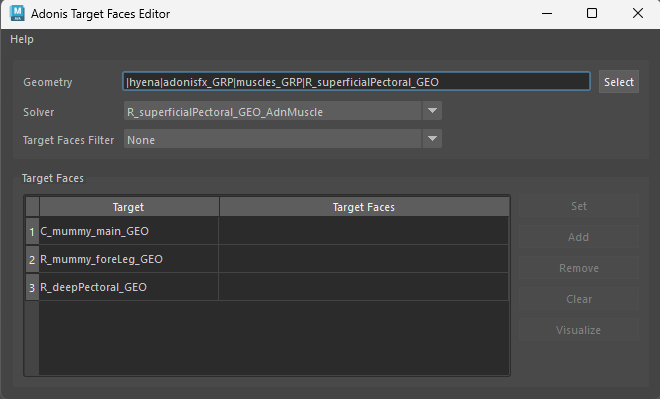Click the Target column header

tap(129, 207)
